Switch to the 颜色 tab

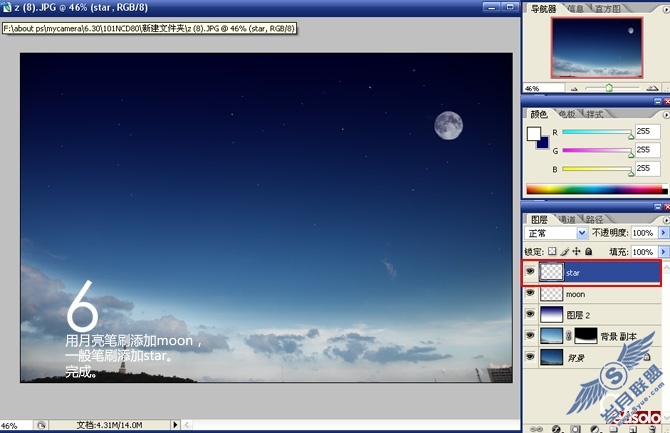pos(538,114)
